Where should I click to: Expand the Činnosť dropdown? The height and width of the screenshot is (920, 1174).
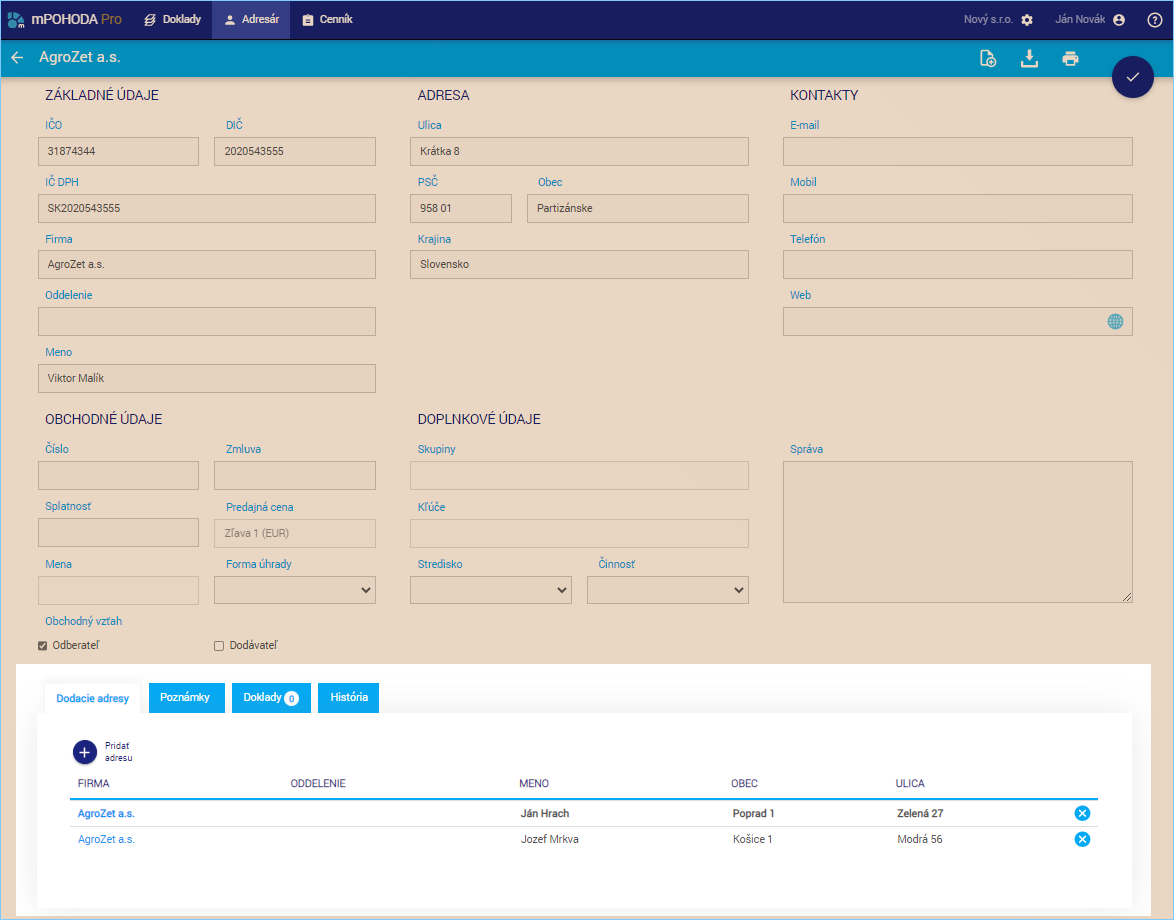click(x=667, y=591)
